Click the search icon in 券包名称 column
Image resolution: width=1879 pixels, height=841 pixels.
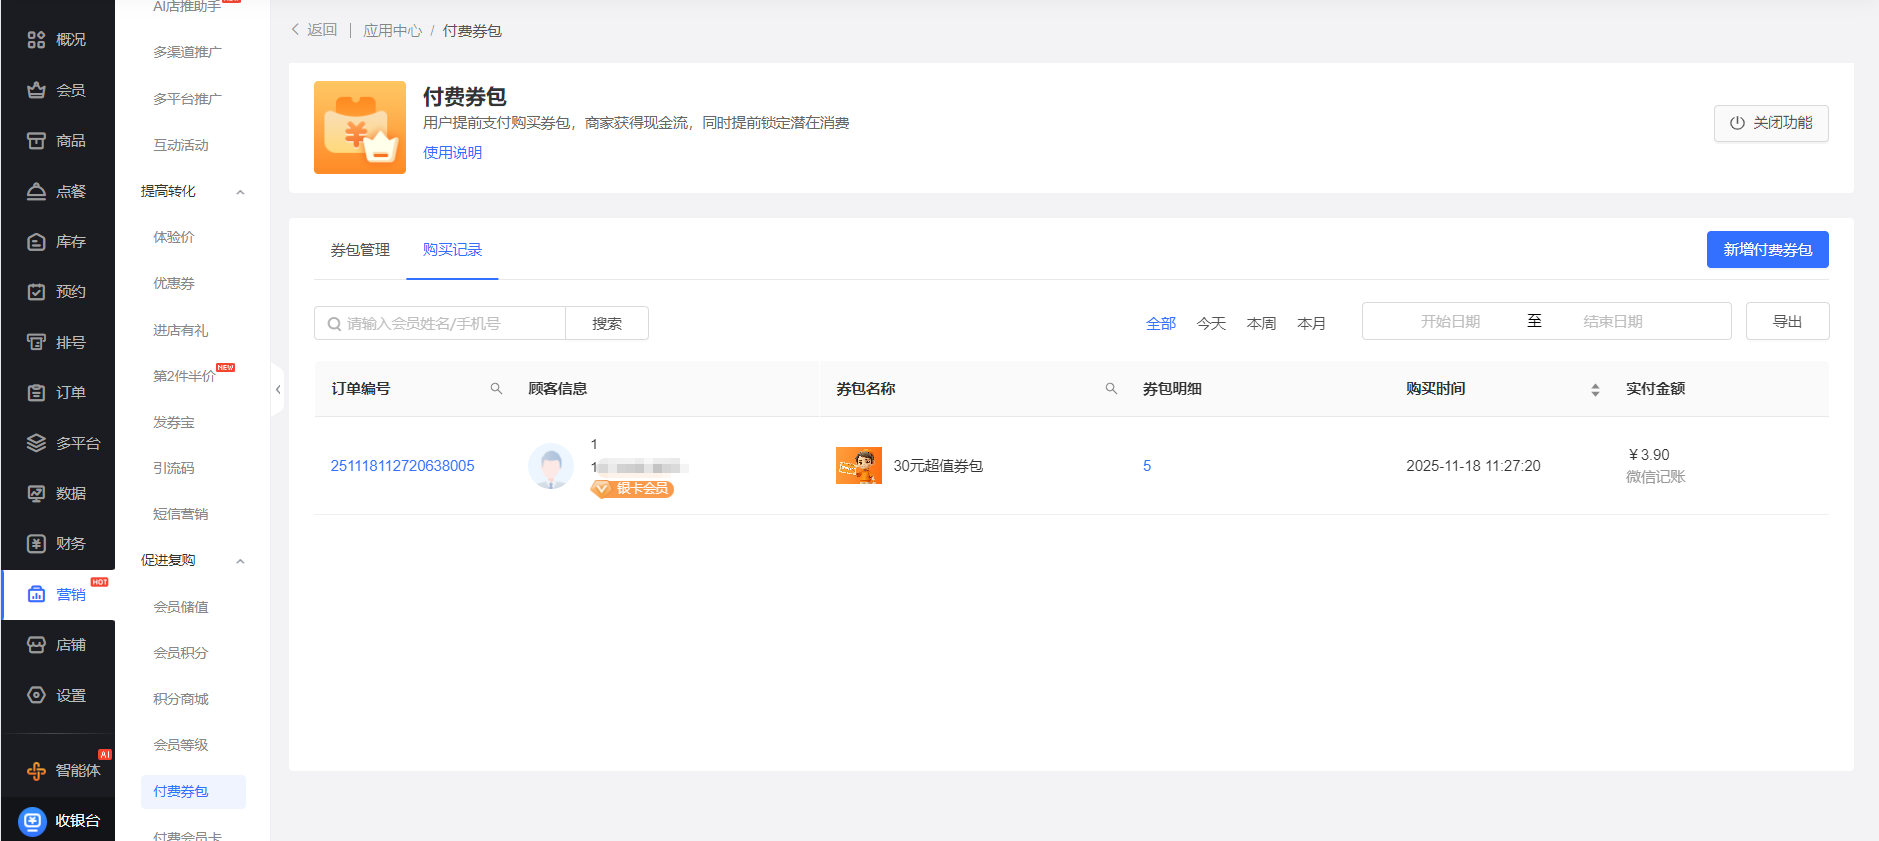click(x=1111, y=389)
